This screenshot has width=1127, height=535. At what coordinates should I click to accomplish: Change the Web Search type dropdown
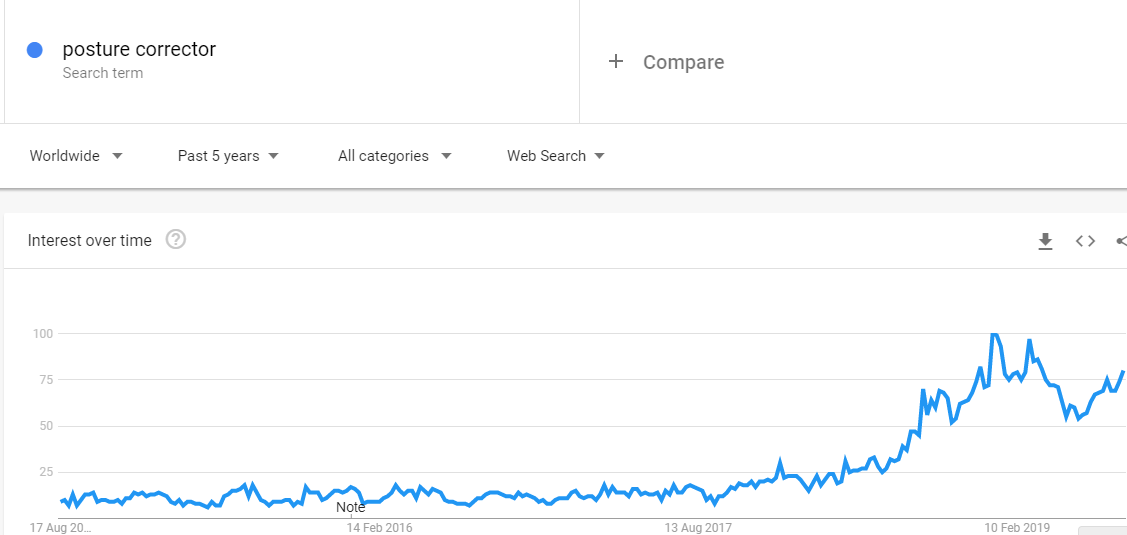[555, 156]
